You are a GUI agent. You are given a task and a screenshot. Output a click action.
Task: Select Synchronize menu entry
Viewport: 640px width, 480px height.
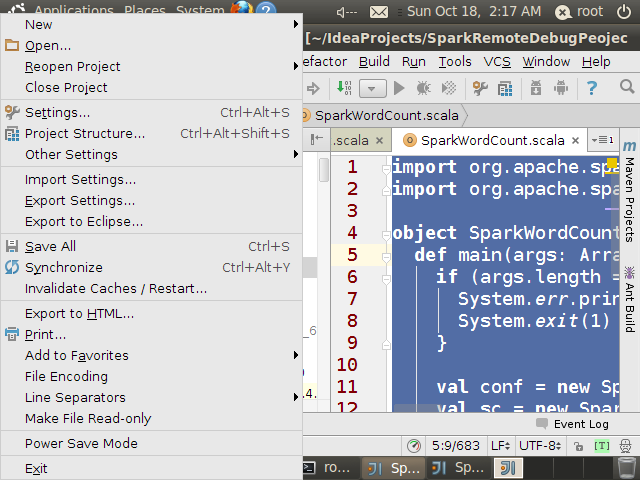pyautogui.click(x=151, y=267)
